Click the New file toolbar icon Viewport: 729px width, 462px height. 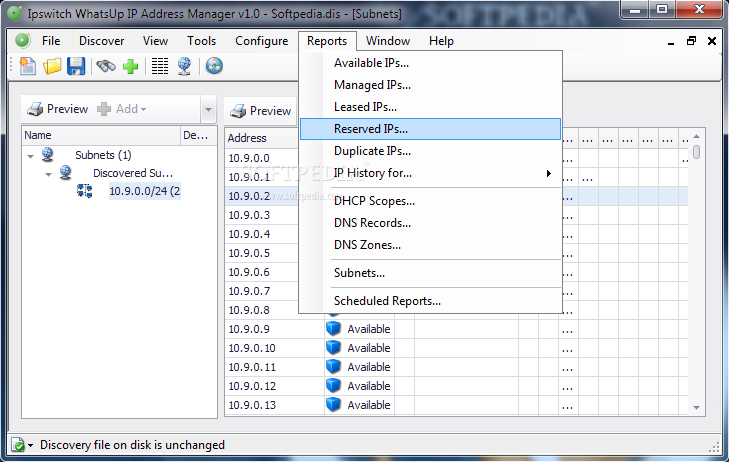(x=27, y=66)
